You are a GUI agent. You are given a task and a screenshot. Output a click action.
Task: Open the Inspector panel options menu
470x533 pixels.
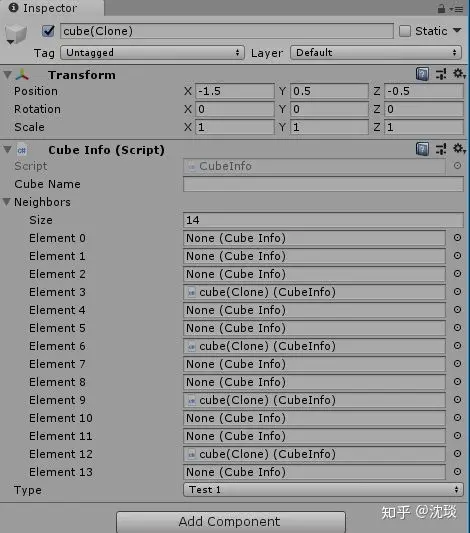click(x=457, y=9)
